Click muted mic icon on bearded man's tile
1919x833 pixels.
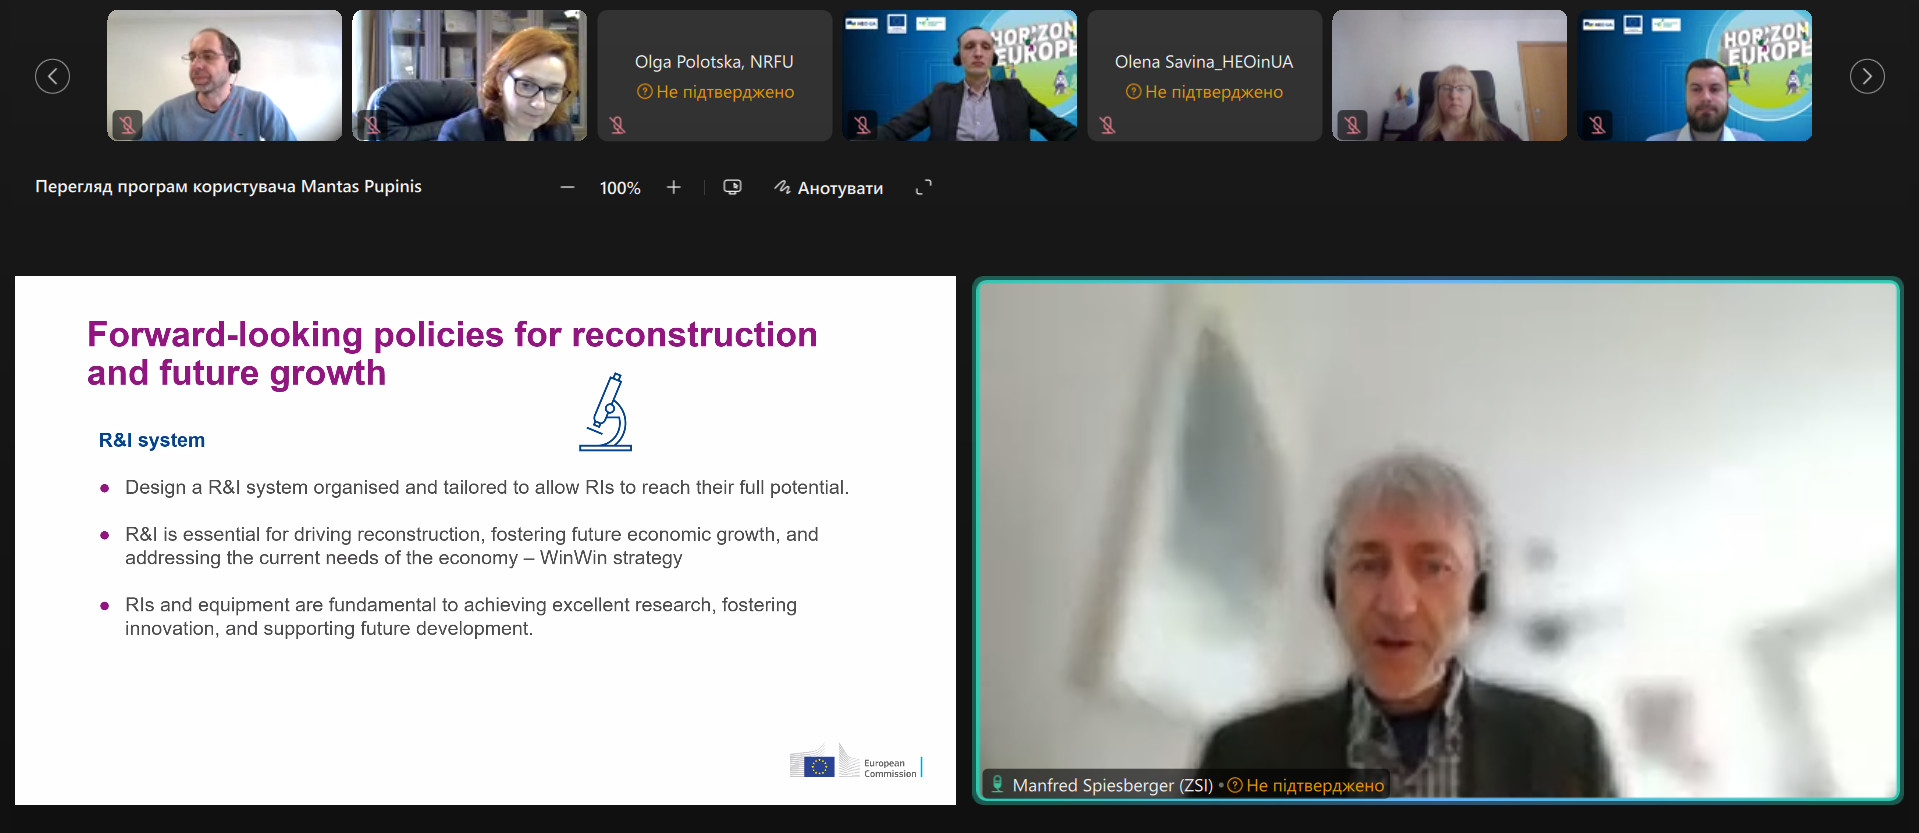[x=1597, y=125]
